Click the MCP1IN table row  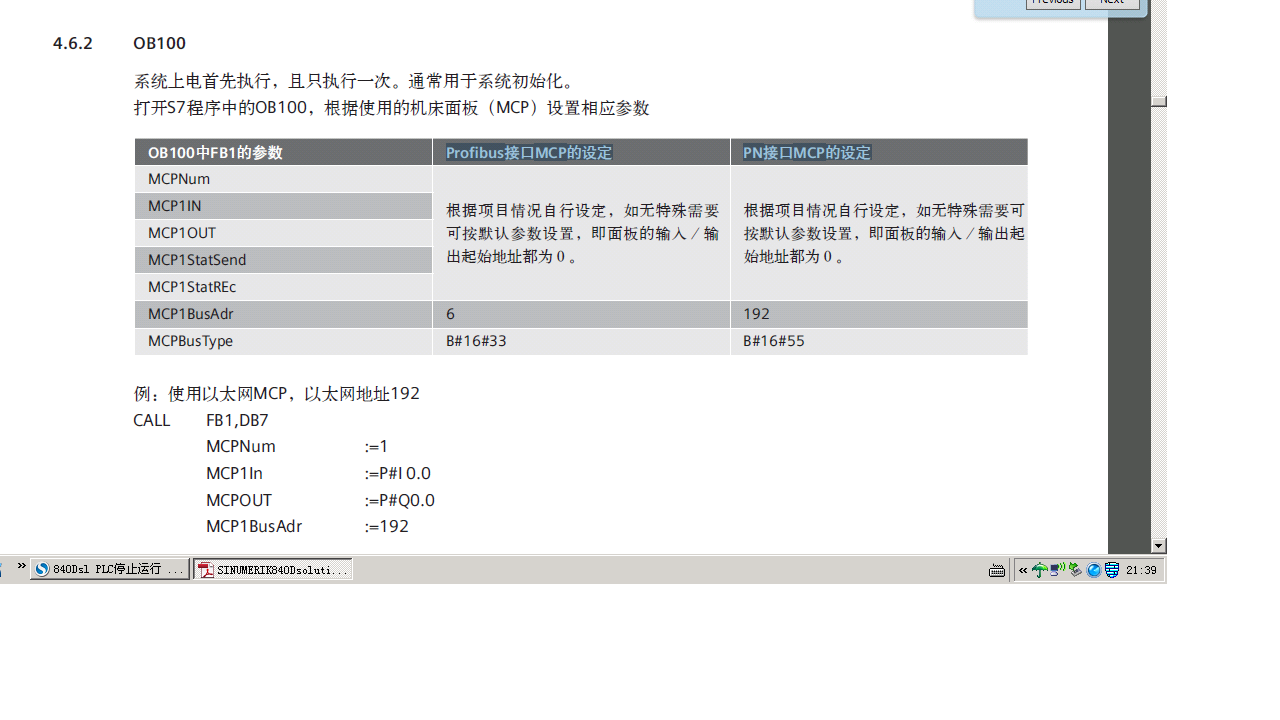point(283,206)
